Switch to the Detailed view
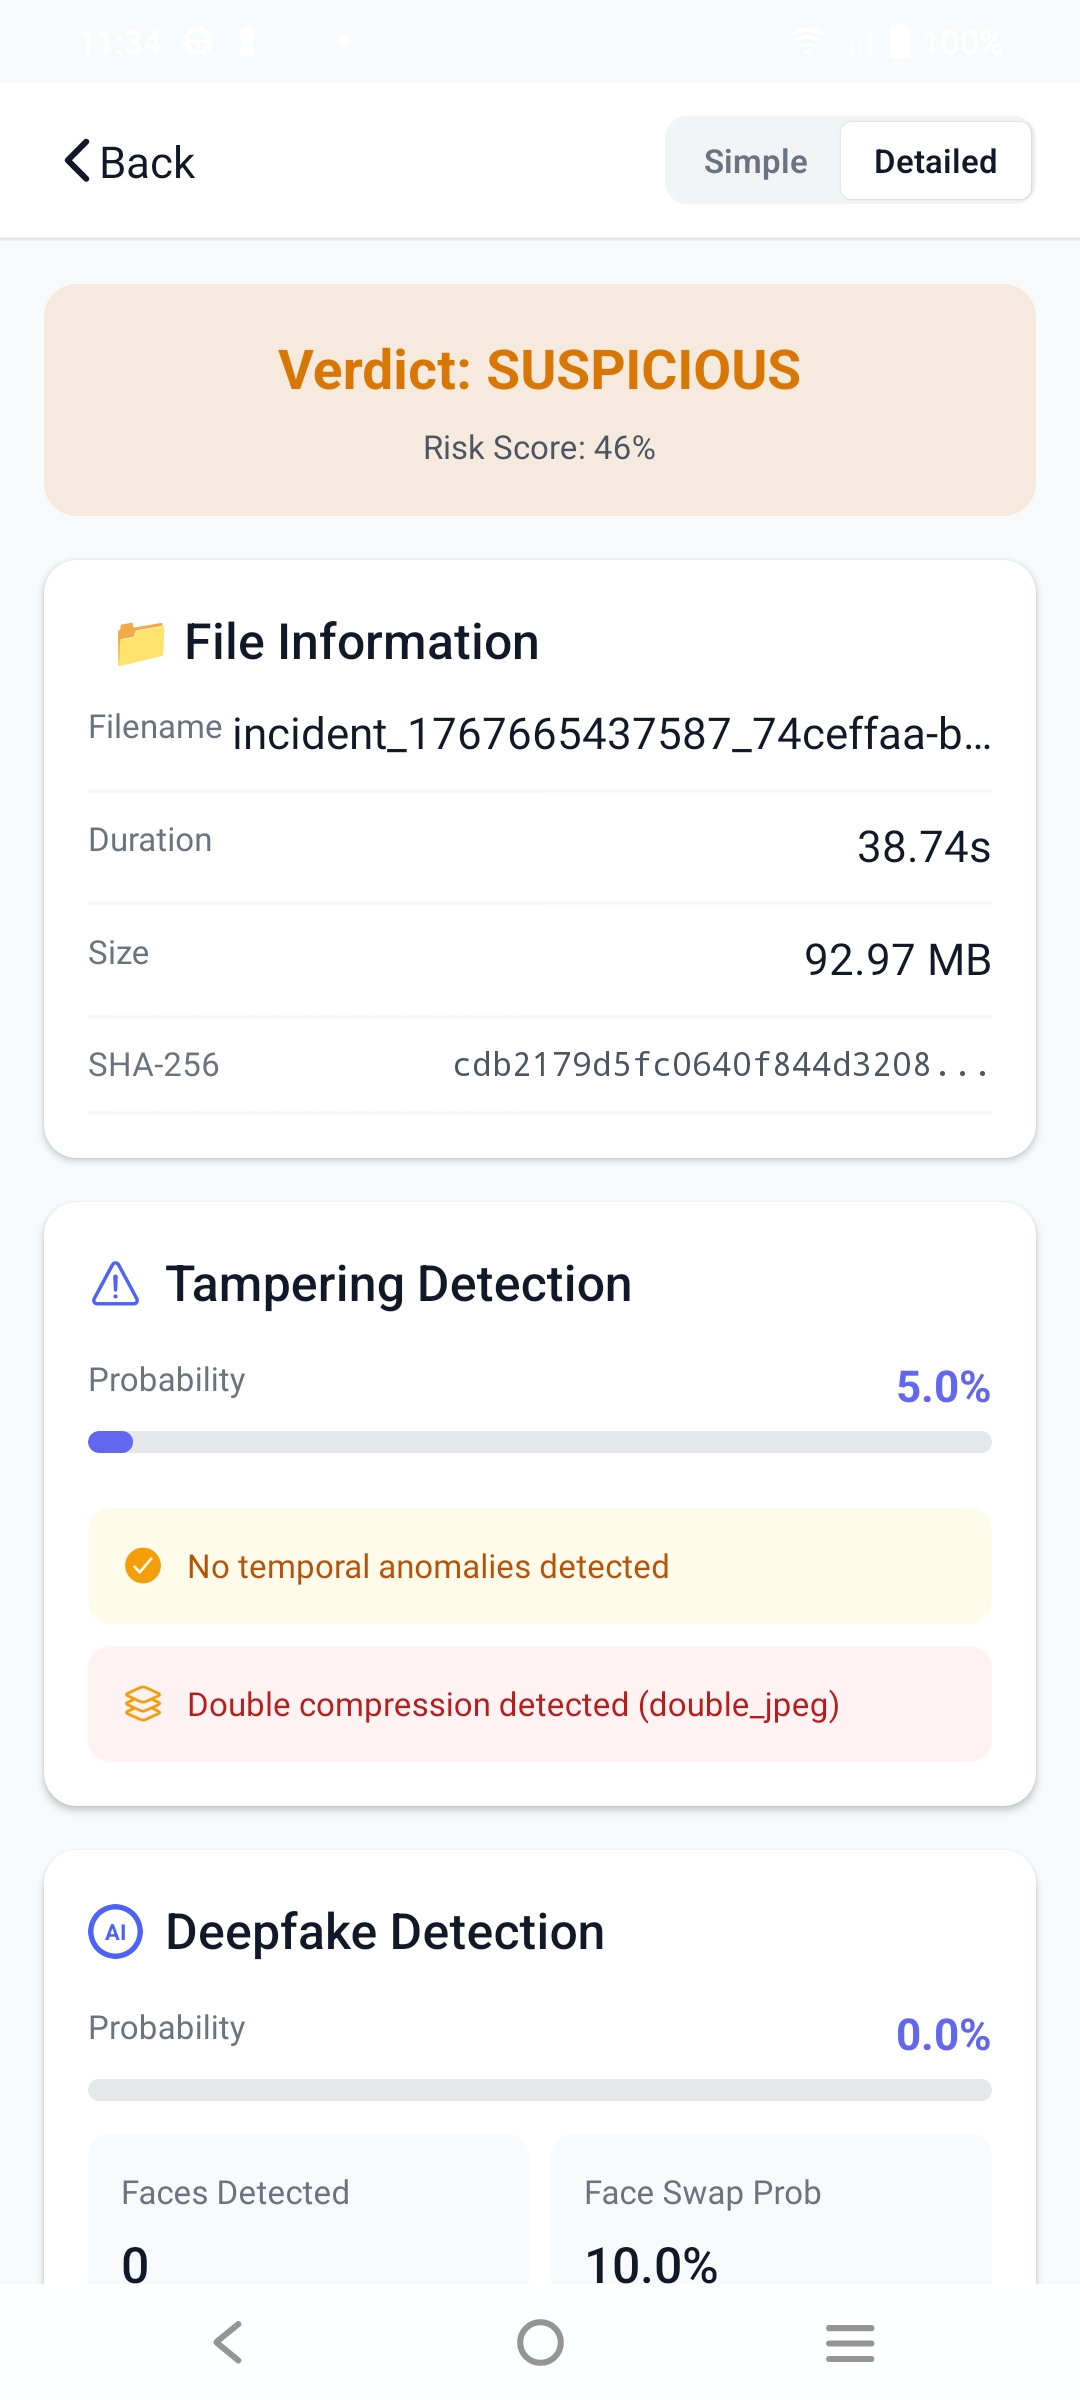This screenshot has height=2400, width=1080. (934, 161)
